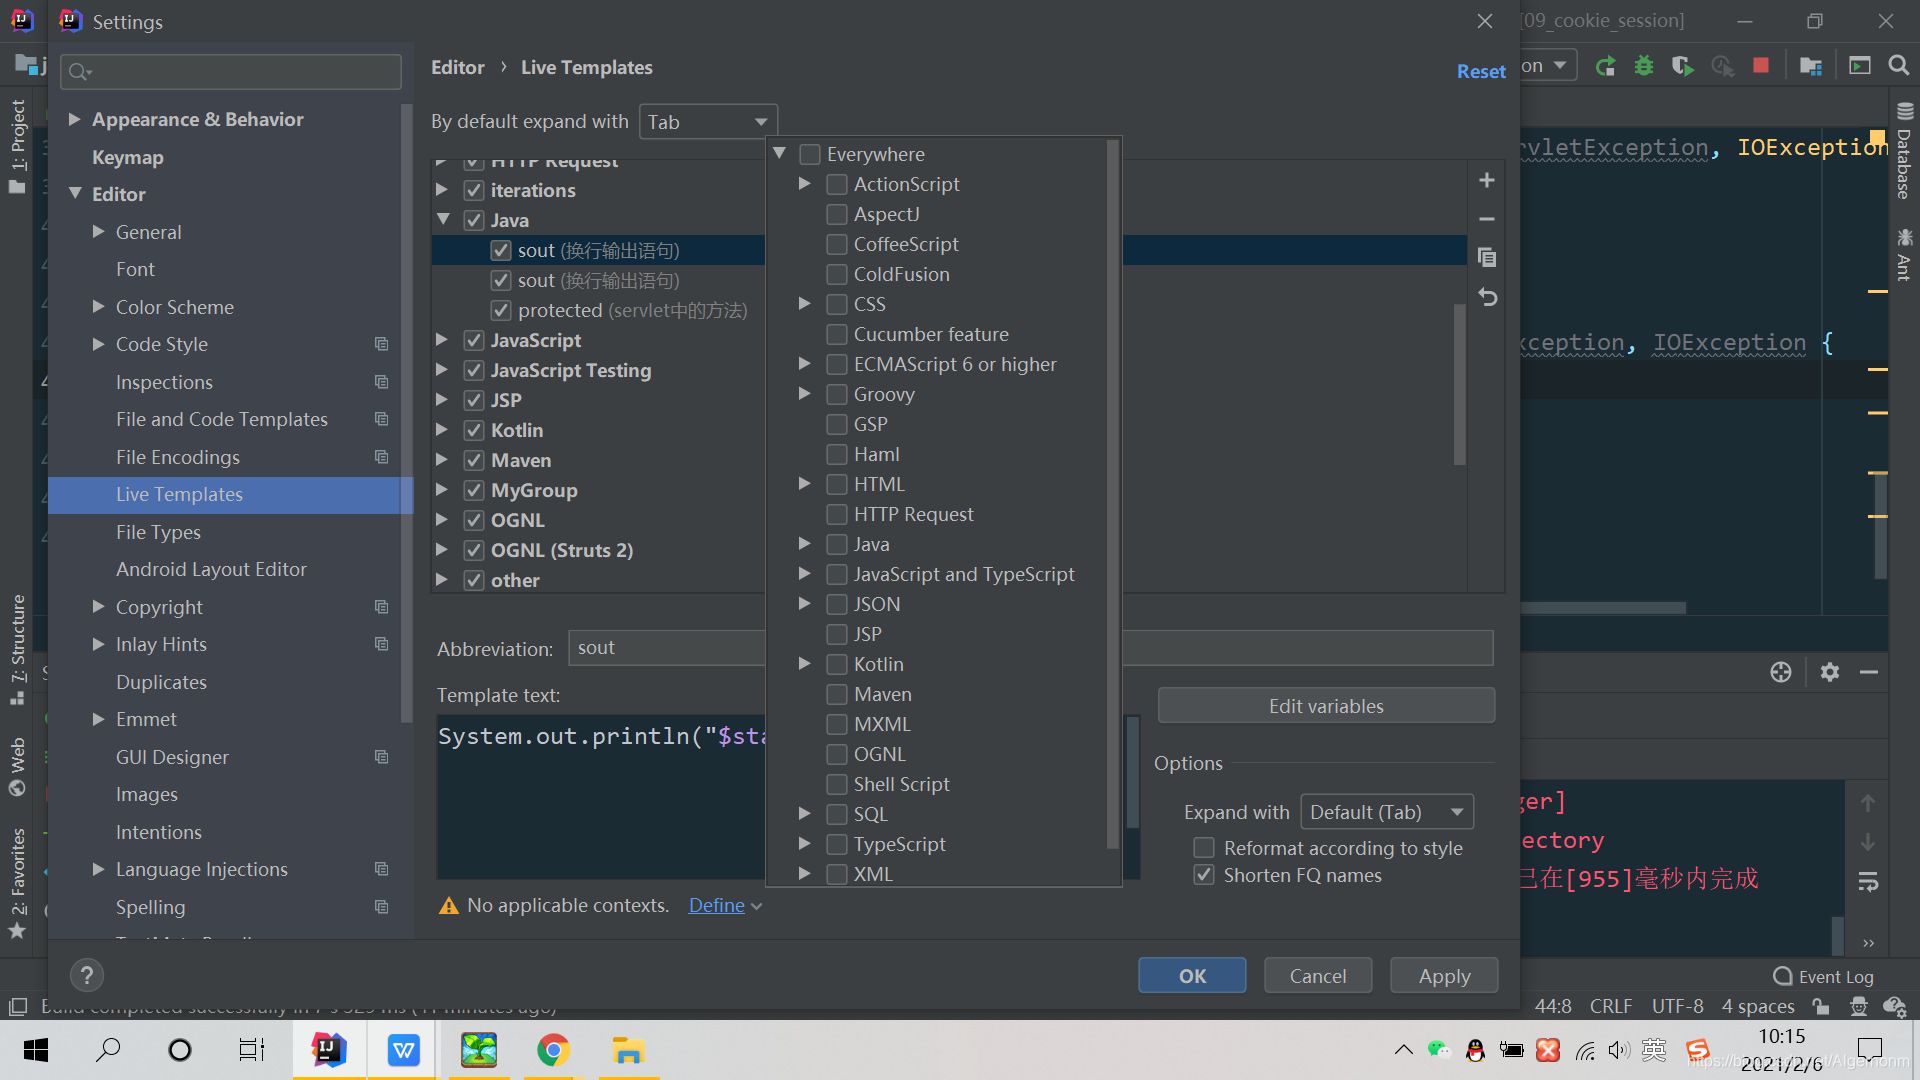The width and height of the screenshot is (1920, 1080).
Task: Click OK to save settings
Action: (x=1192, y=976)
